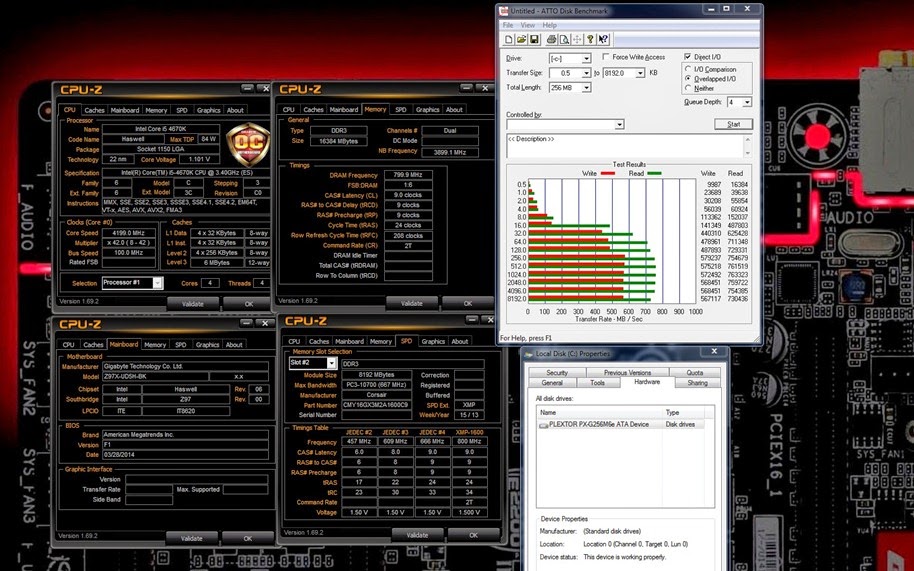The width and height of the screenshot is (914, 571).
Task: Click the Intel Core i5 4670K name field
Action: tap(161, 129)
